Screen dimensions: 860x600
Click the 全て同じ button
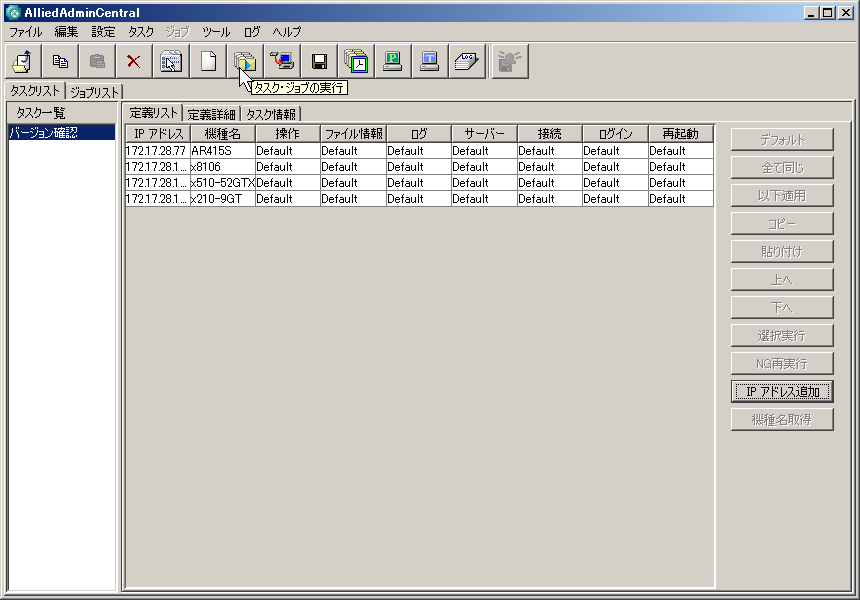(782, 168)
